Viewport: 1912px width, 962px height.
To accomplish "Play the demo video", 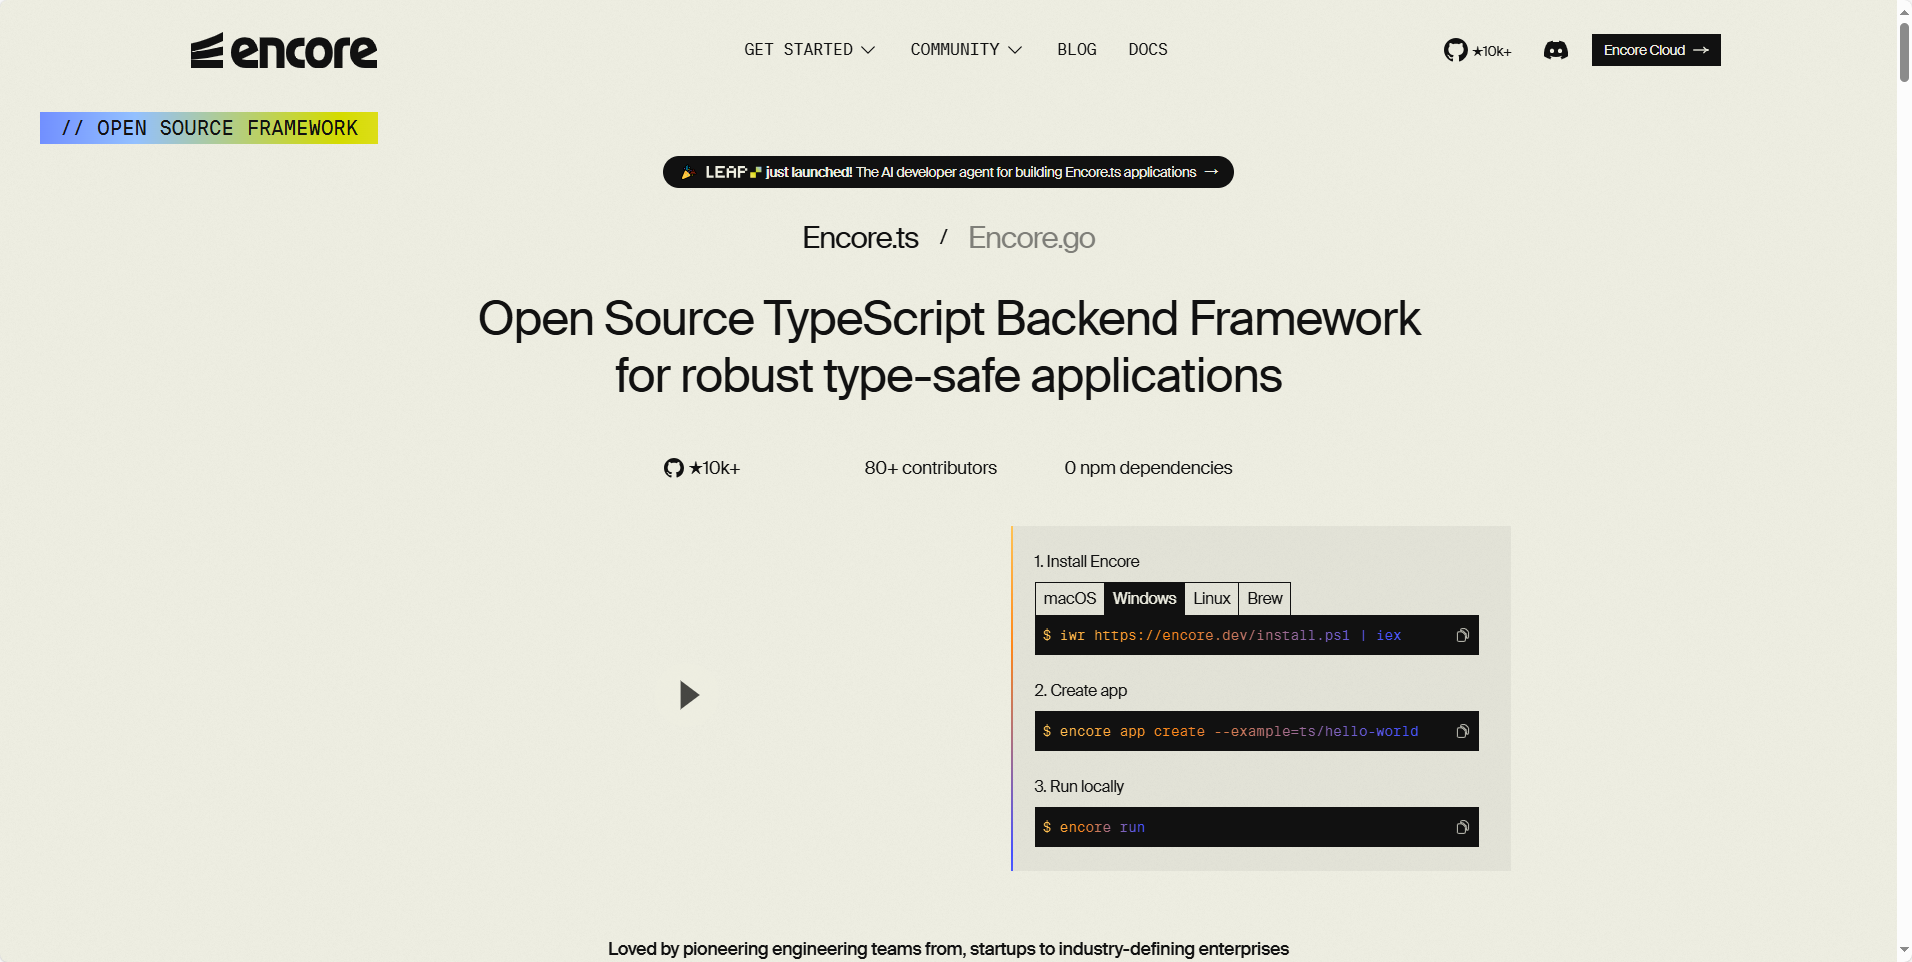I will click(x=689, y=695).
